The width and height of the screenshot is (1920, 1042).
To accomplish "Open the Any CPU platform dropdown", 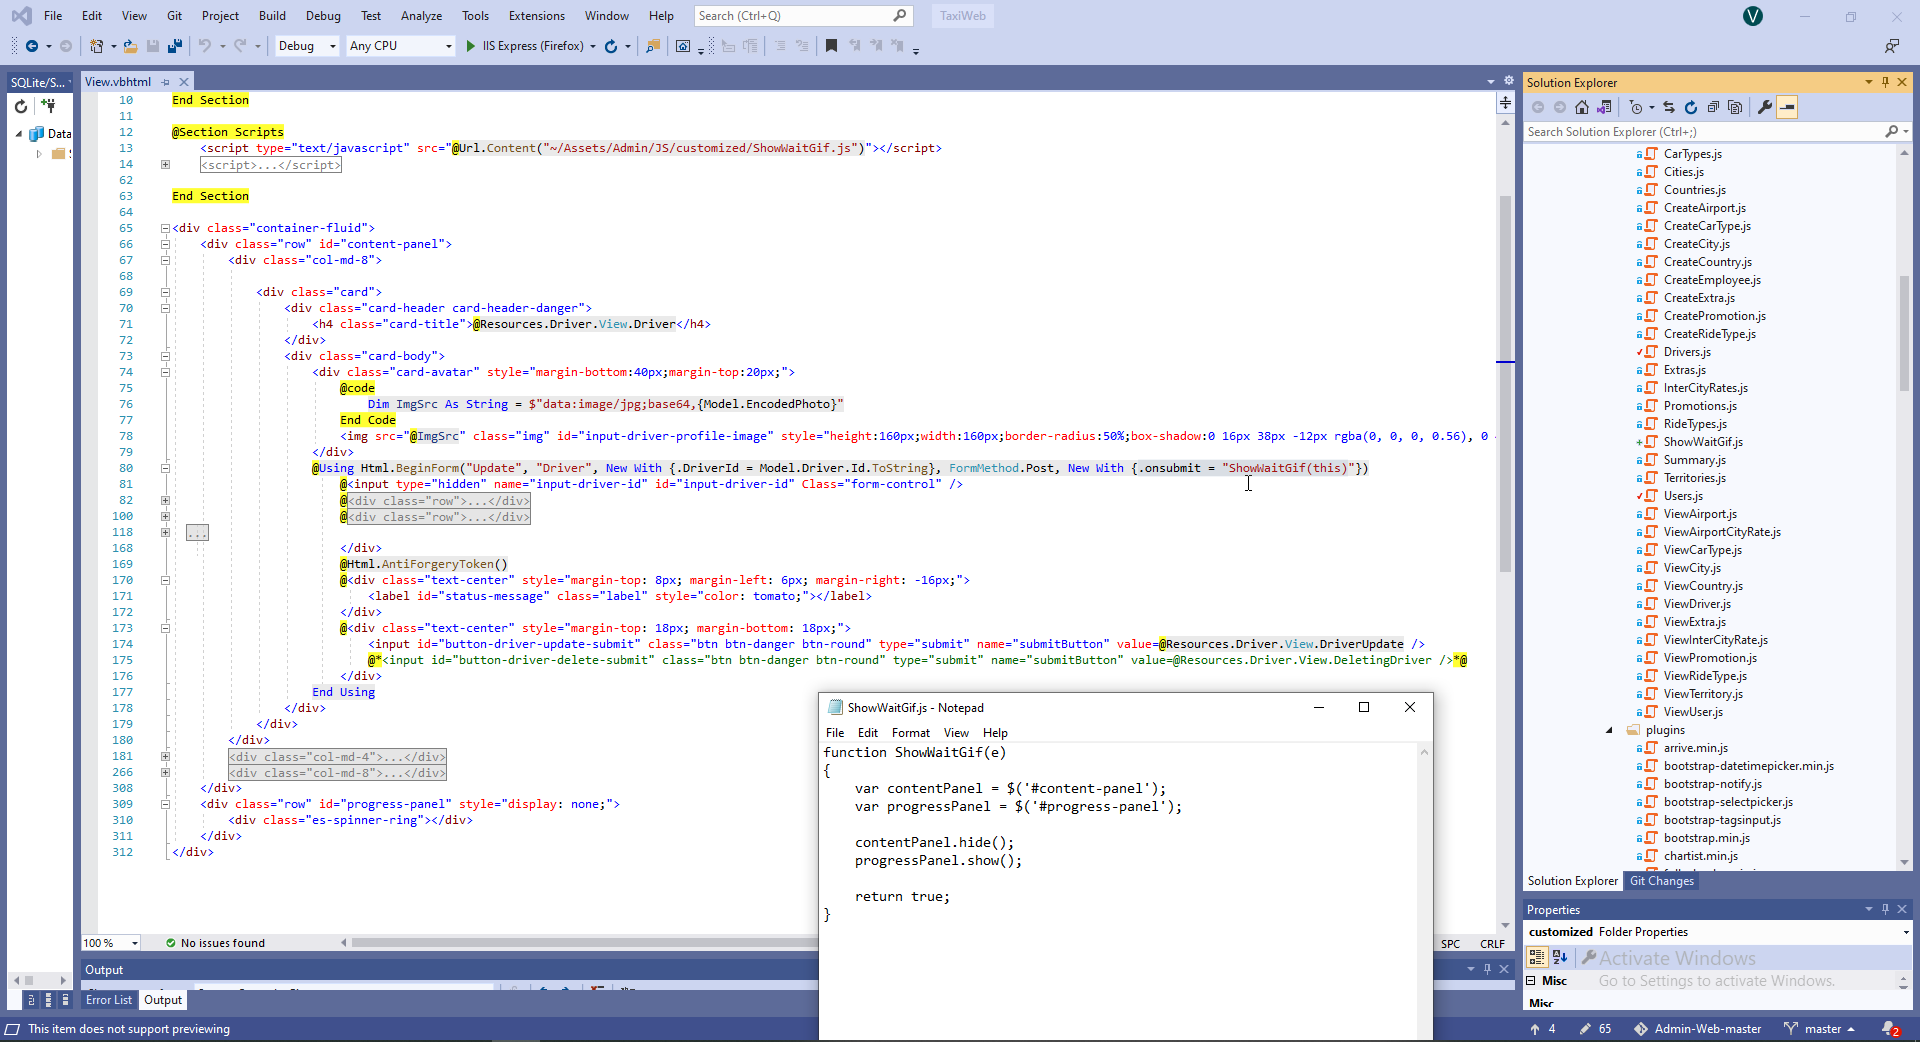I will pos(401,46).
